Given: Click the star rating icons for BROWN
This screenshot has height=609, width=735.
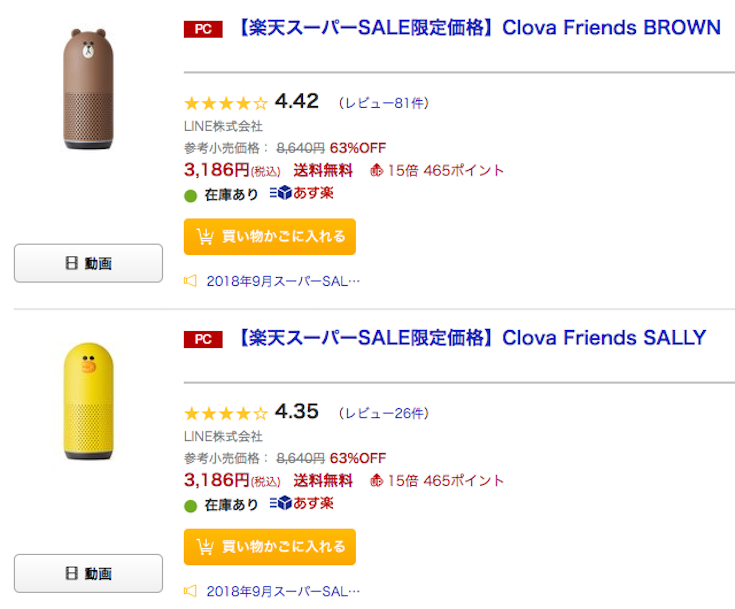Looking at the screenshot, I should pos(226,103).
